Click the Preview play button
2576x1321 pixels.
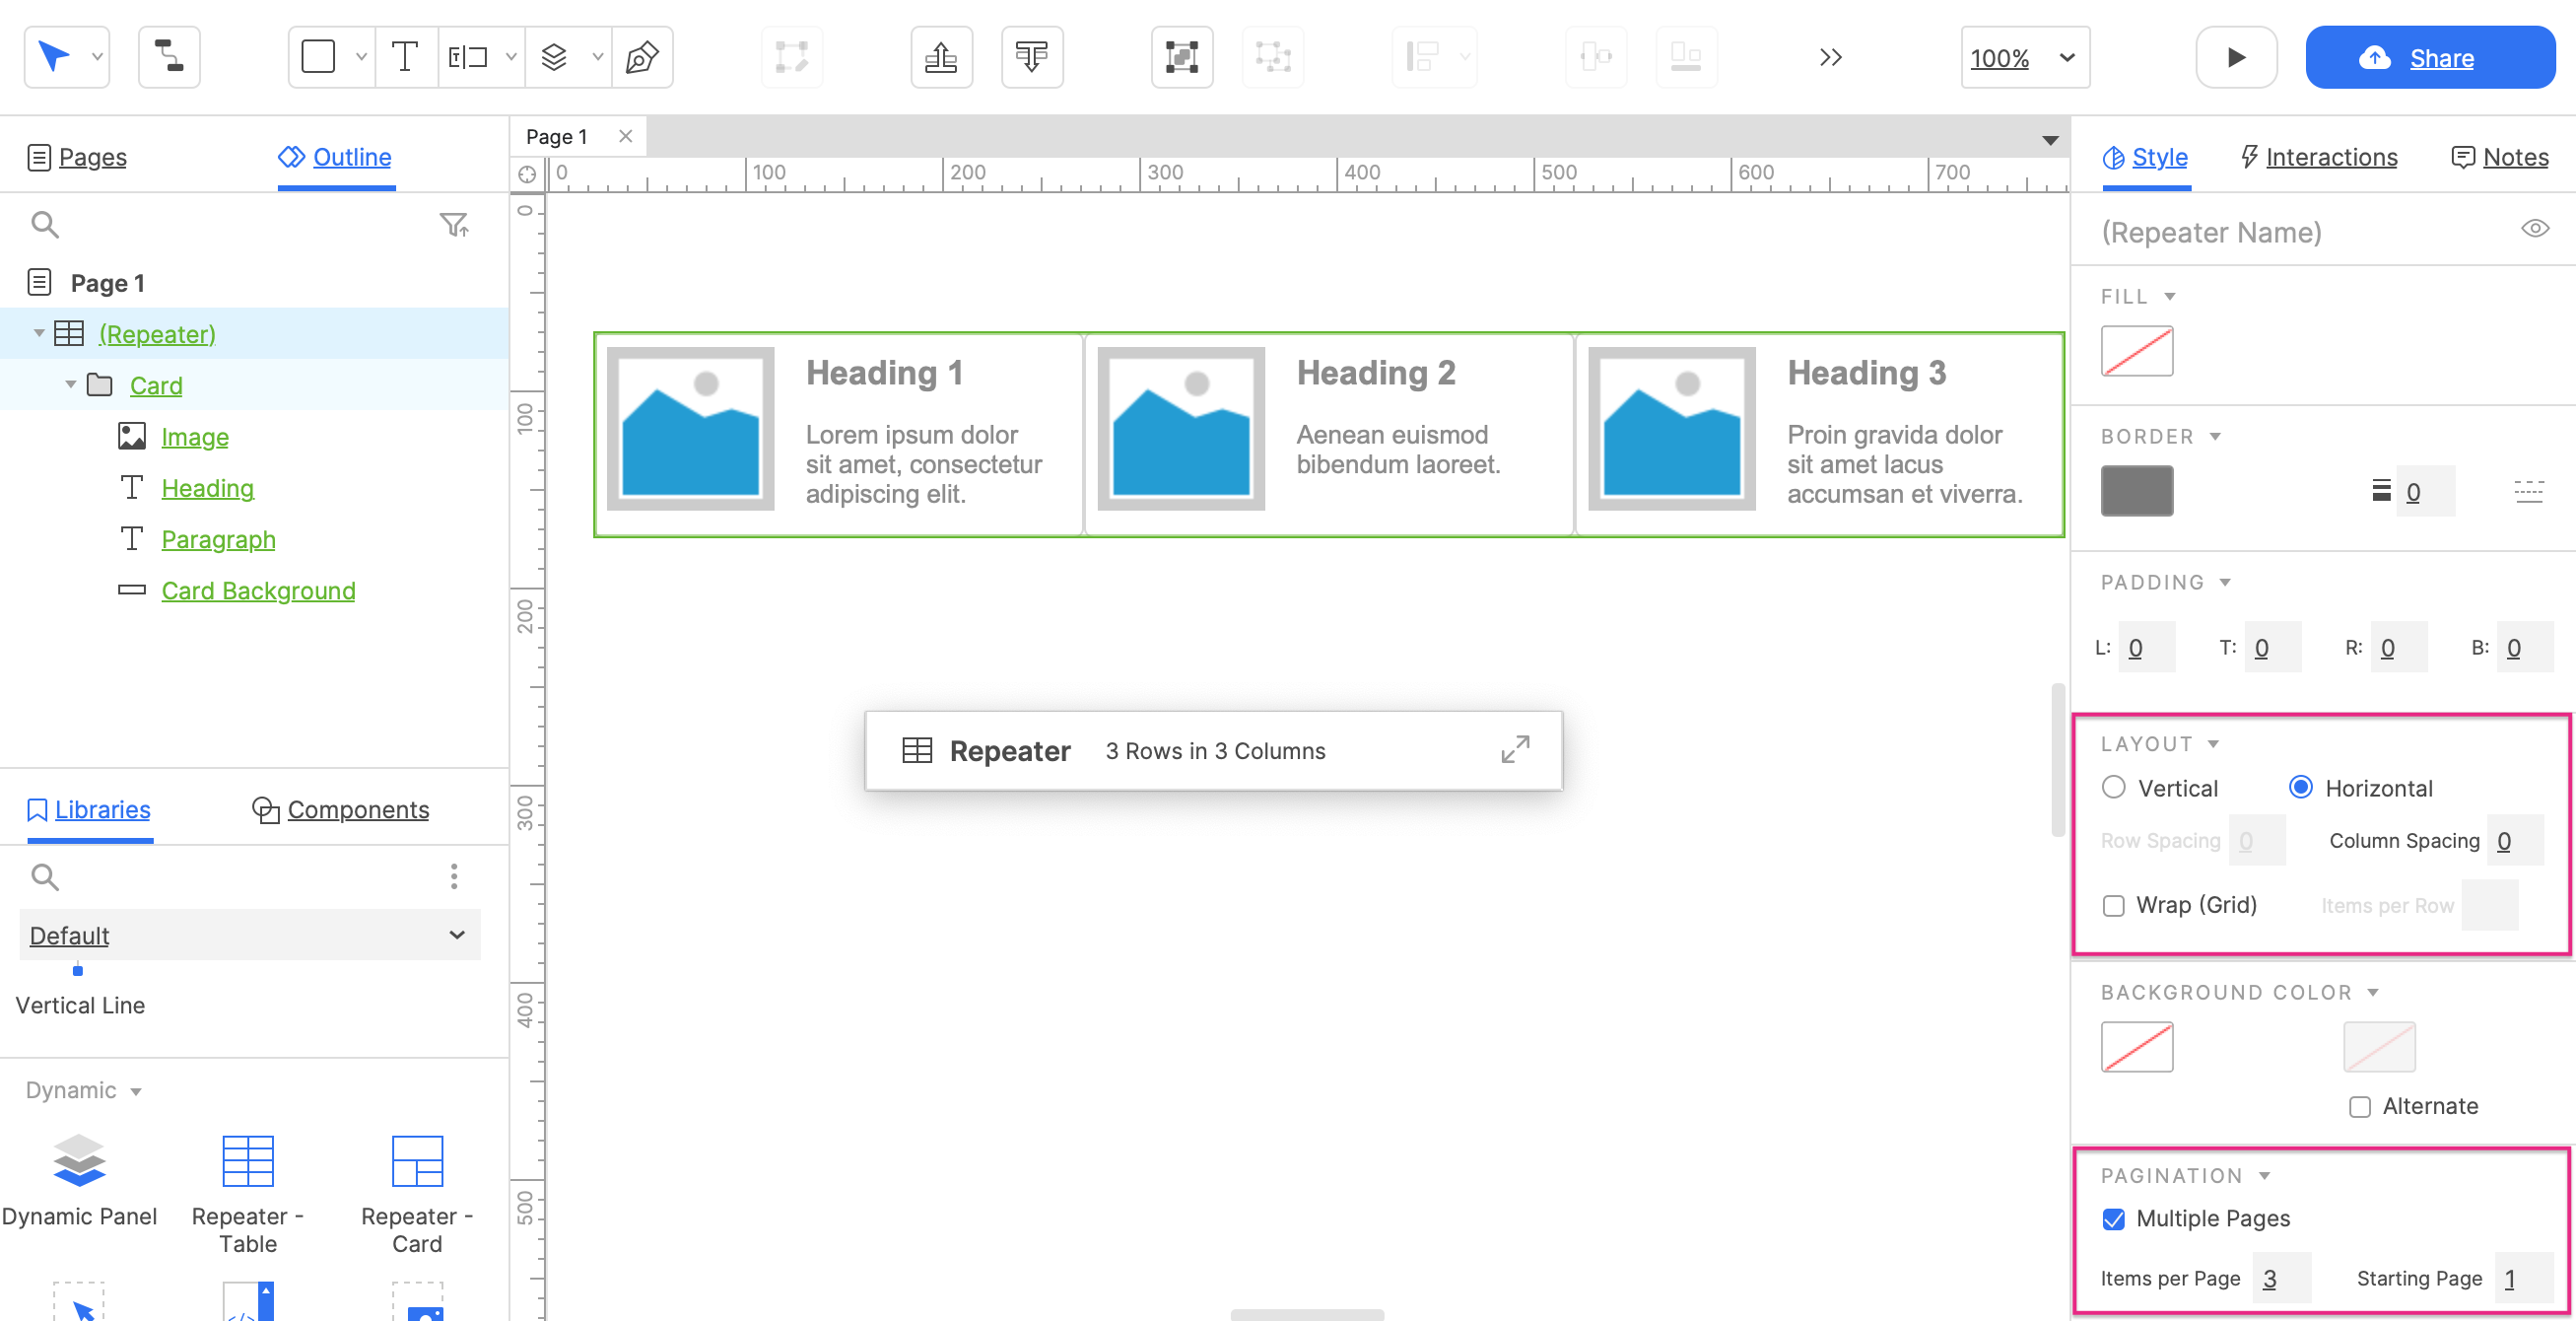pos(2237,57)
